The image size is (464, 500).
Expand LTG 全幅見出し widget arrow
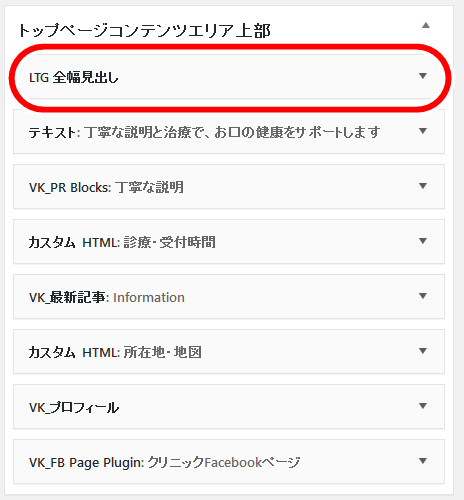point(423,76)
